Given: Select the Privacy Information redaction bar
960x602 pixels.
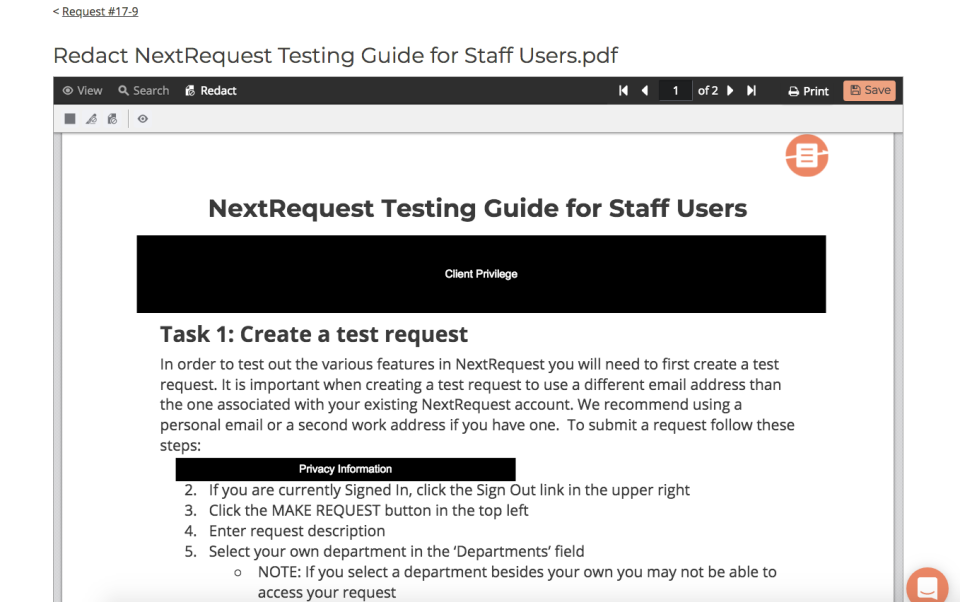Looking at the screenshot, I should 344,469.
